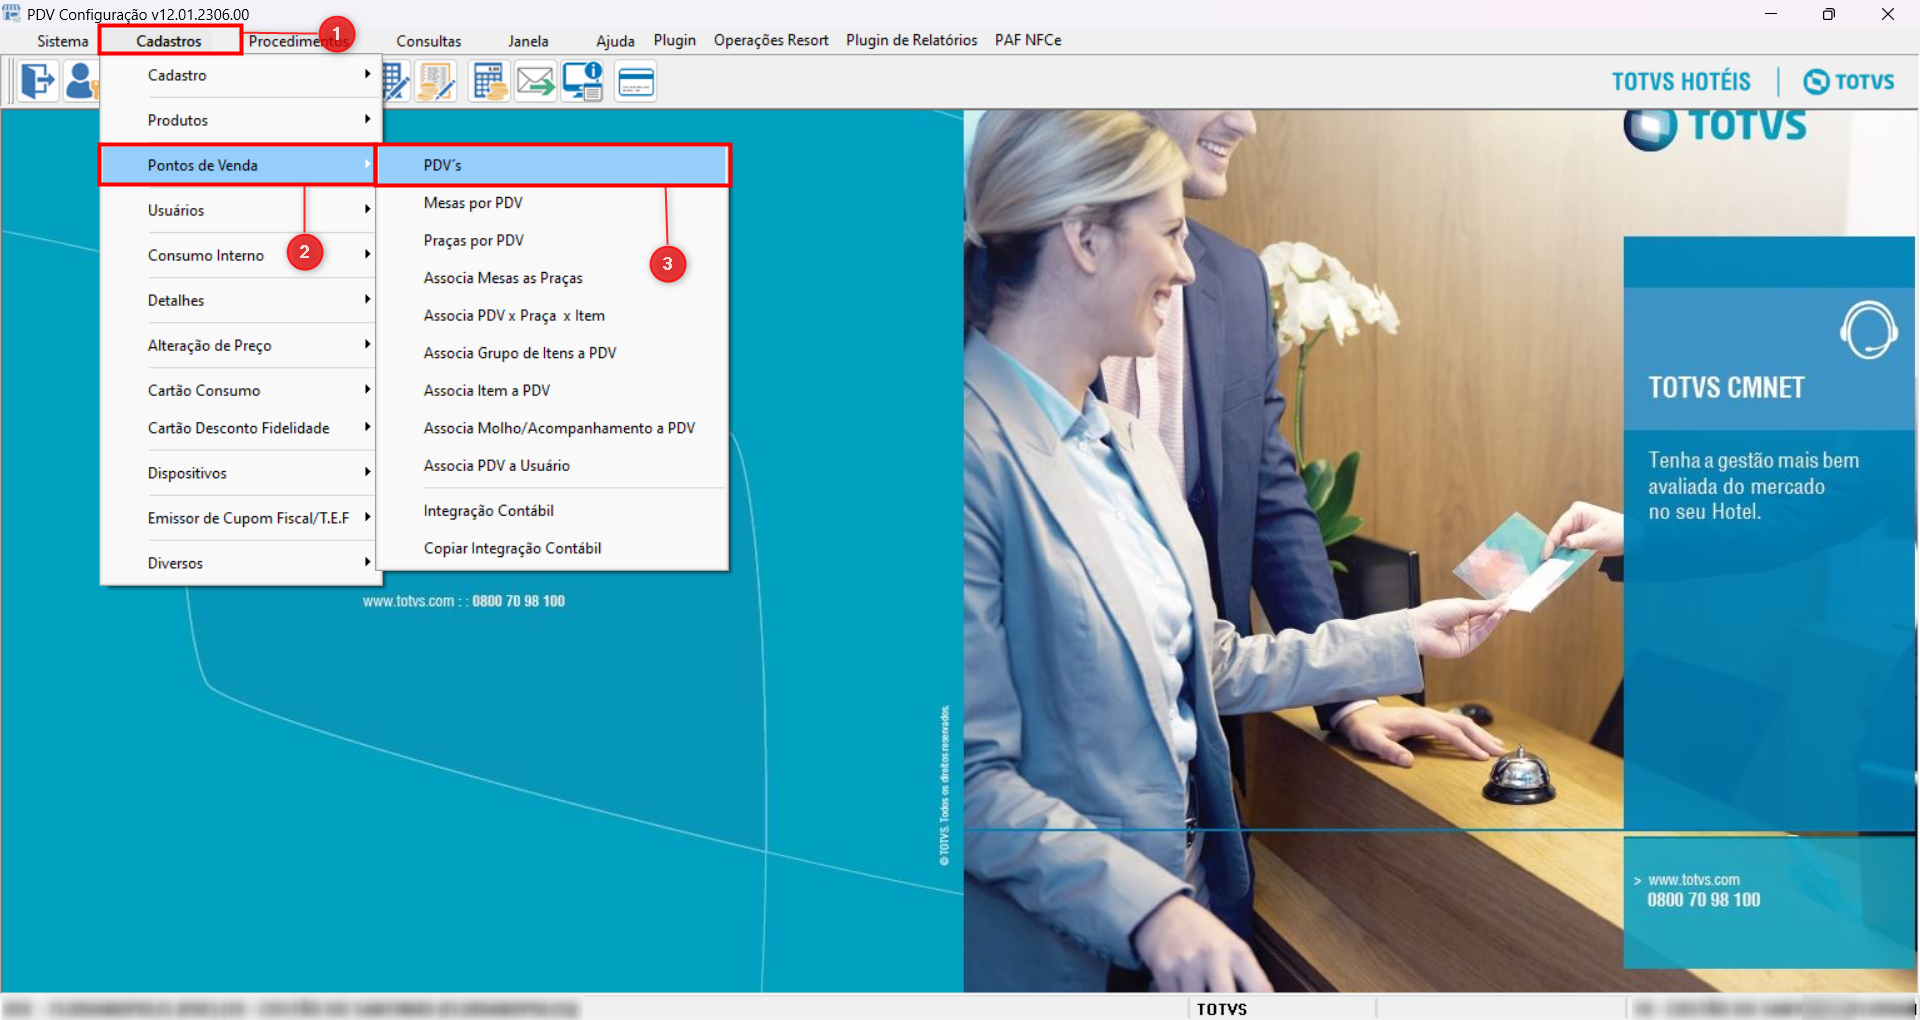Select Associa Grupo de Itens a PDV
The image size is (1920, 1020).
coord(553,353)
